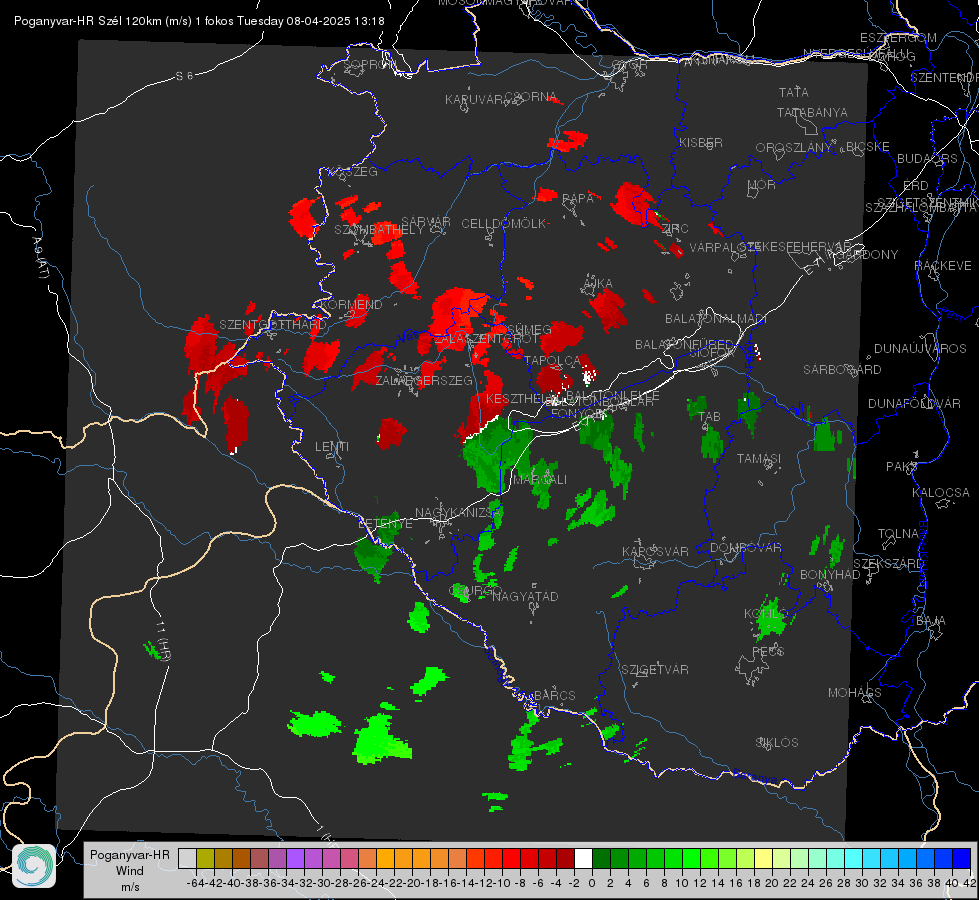Click the BALATONALMADI label
This screenshot has width=979, height=900.
[x=715, y=319]
